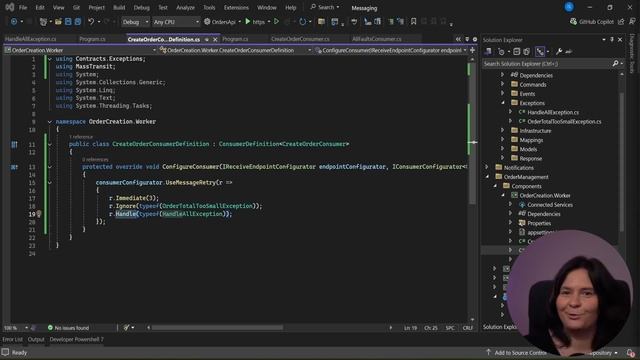This screenshot has height=360, width=640.
Task: Click Show All Files icon in Solution Explorer
Action: [x=527, y=52]
